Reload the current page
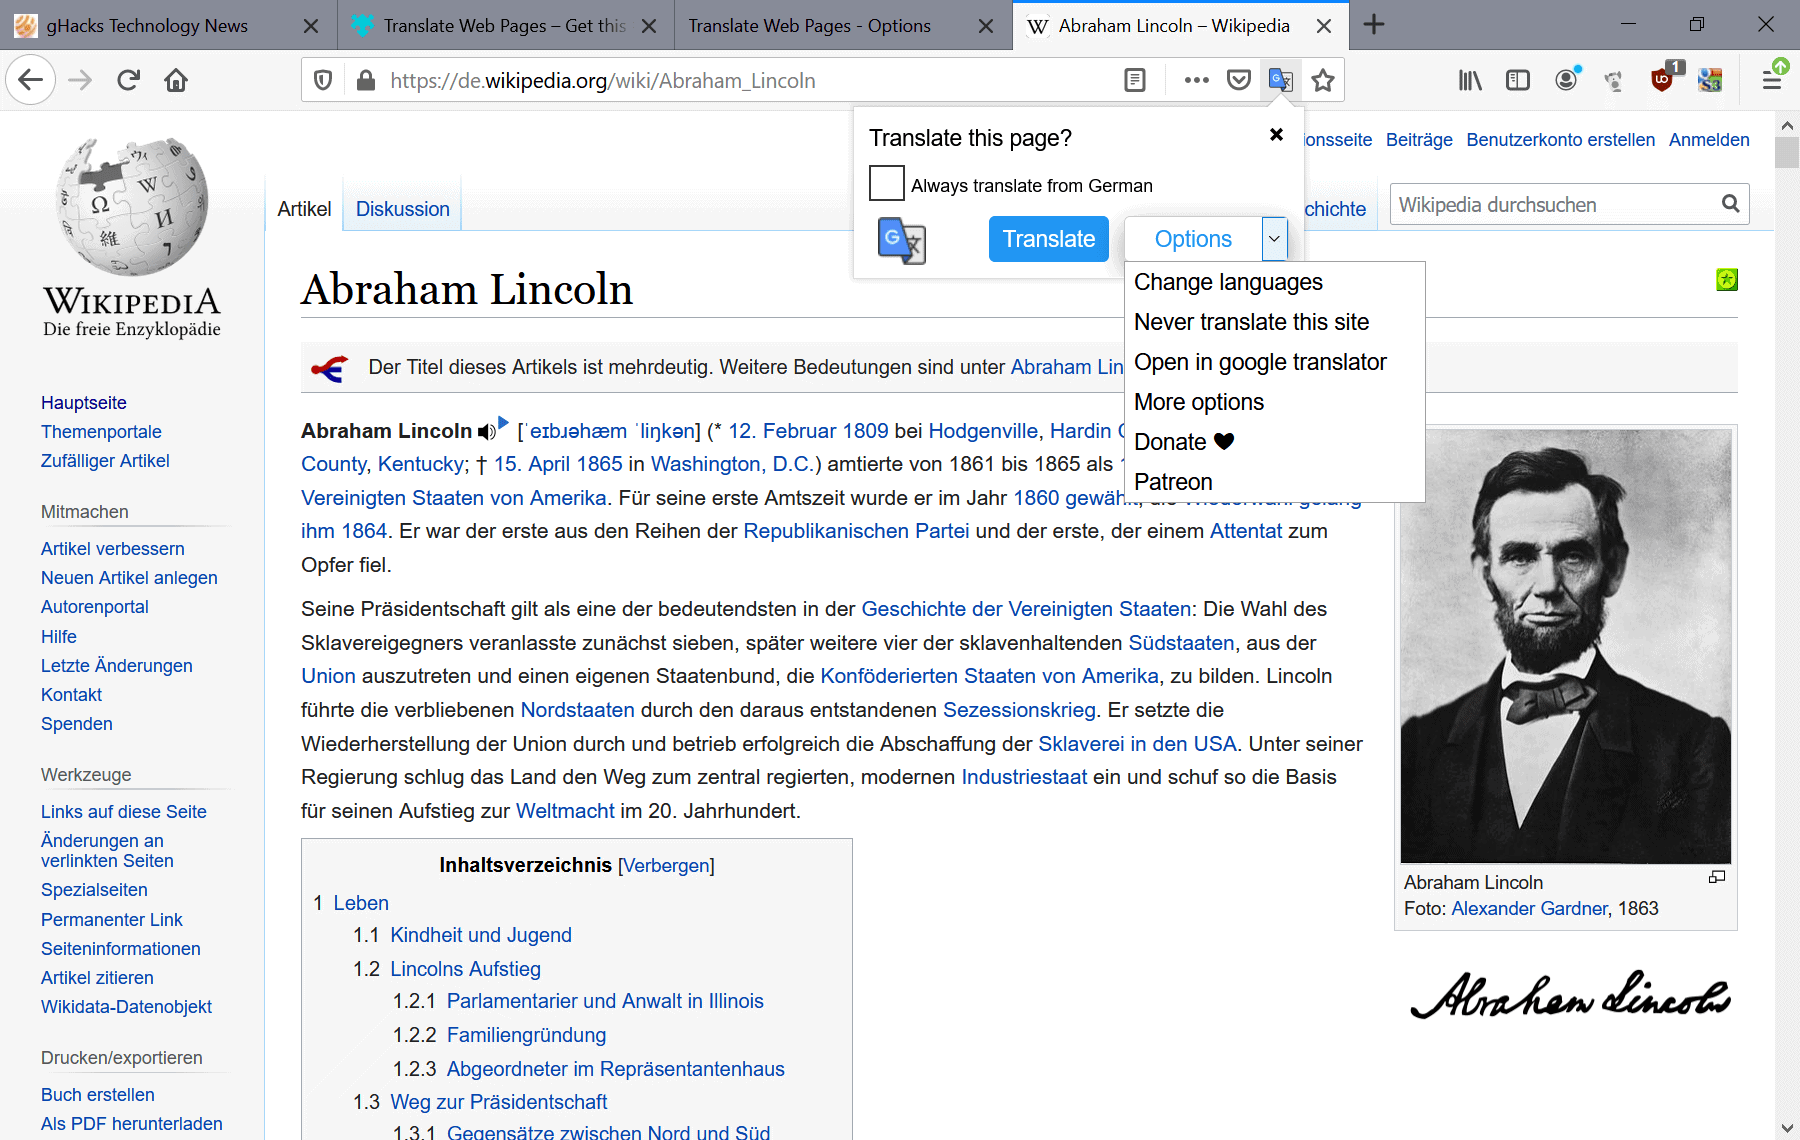The width and height of the screenshot is (1800, 1140). click(x=128, y=80)
